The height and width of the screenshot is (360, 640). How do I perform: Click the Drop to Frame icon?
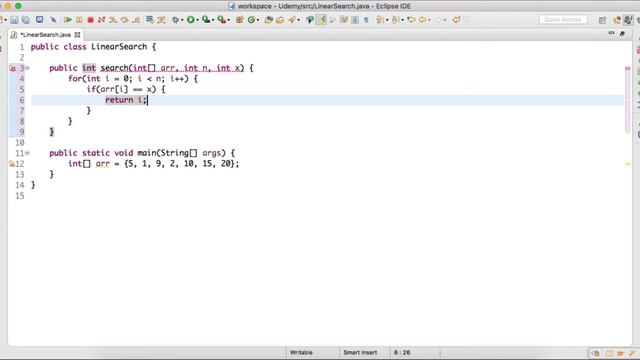[x=150, y=20]
